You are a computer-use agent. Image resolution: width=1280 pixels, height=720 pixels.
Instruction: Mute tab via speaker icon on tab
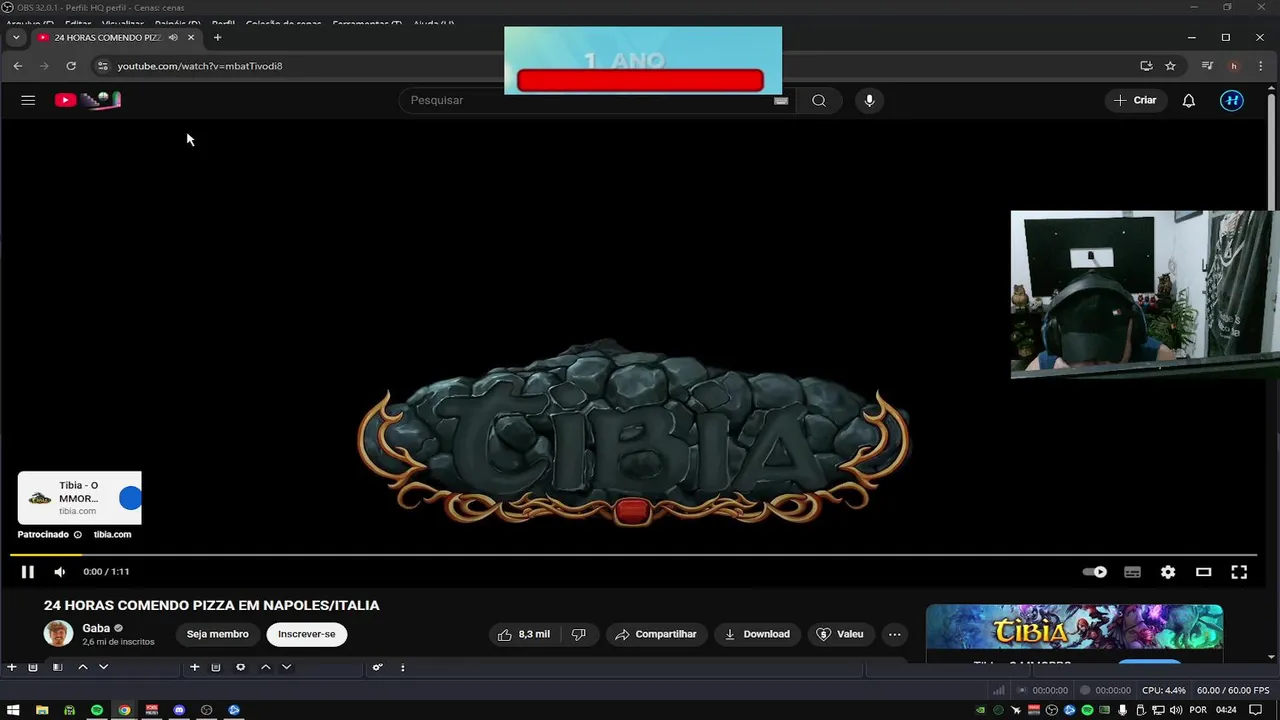coord(173,38)
